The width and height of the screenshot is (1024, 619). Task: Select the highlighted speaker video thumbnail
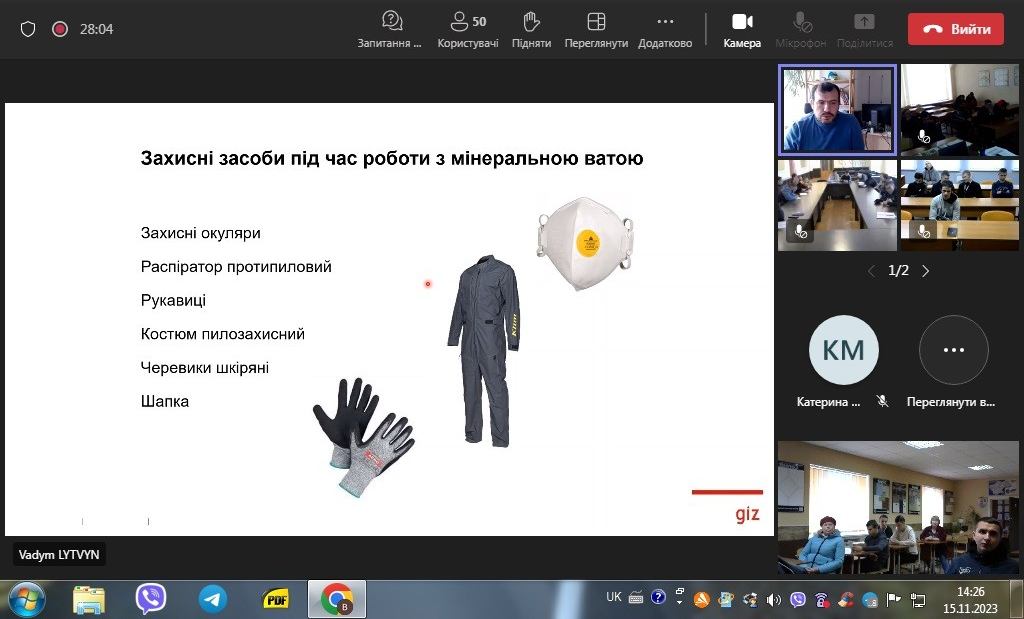point(837,110)
